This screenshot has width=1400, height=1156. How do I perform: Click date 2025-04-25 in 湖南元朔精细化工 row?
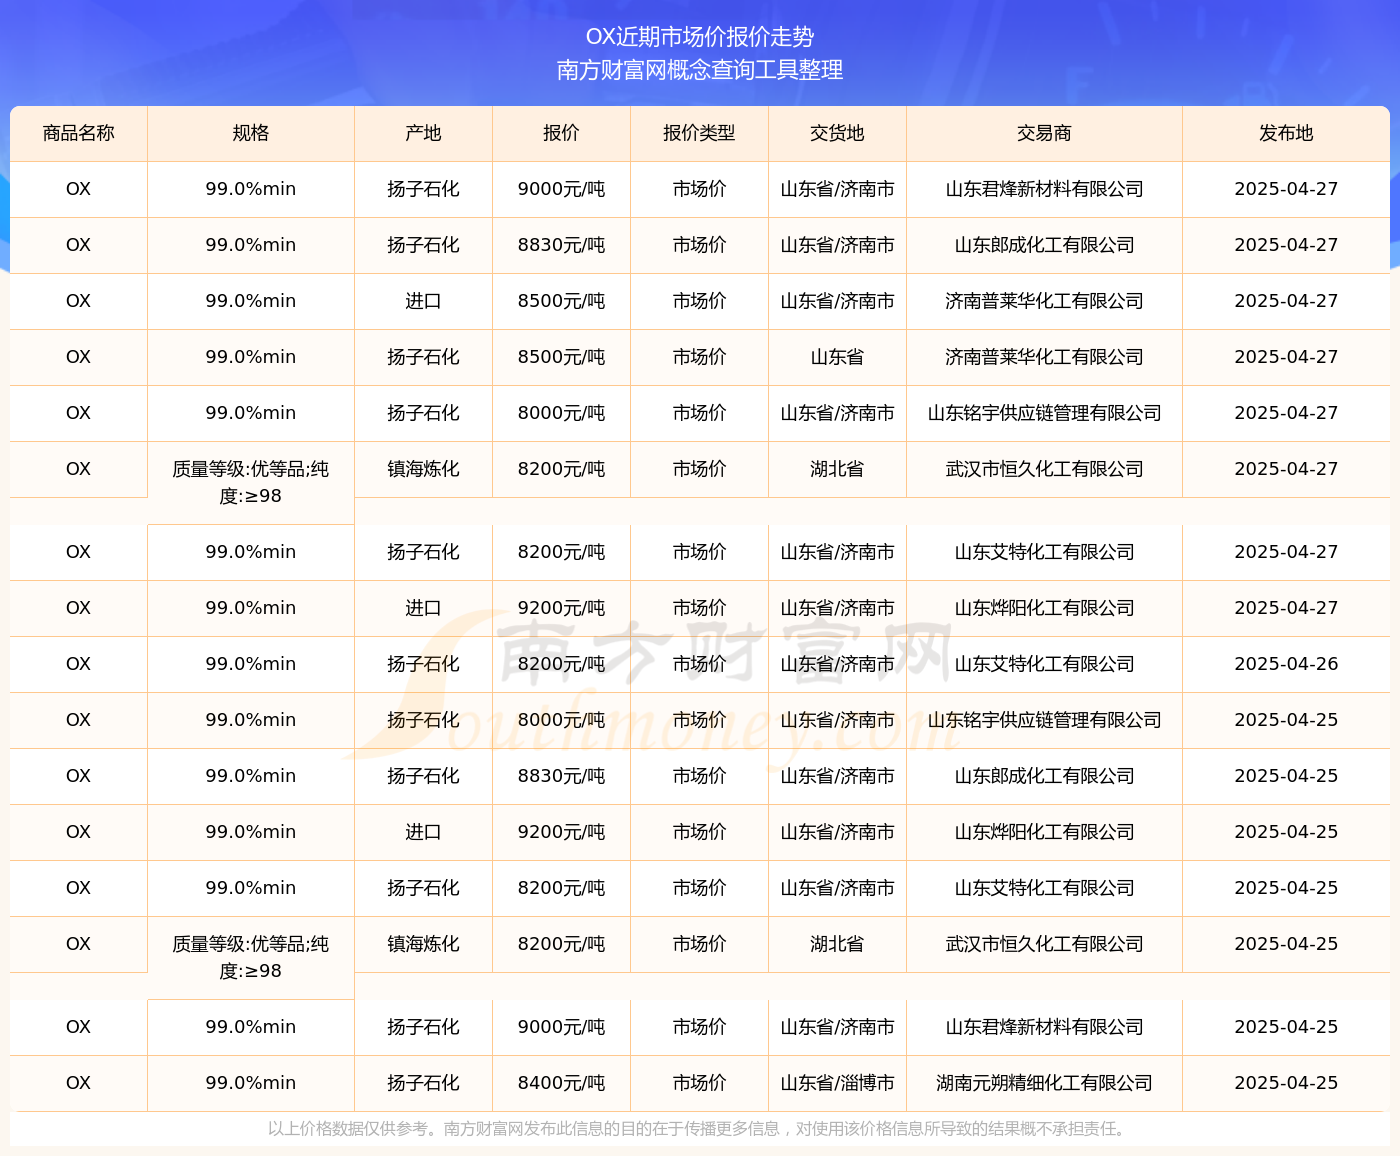click(x=1286, y=1083)
